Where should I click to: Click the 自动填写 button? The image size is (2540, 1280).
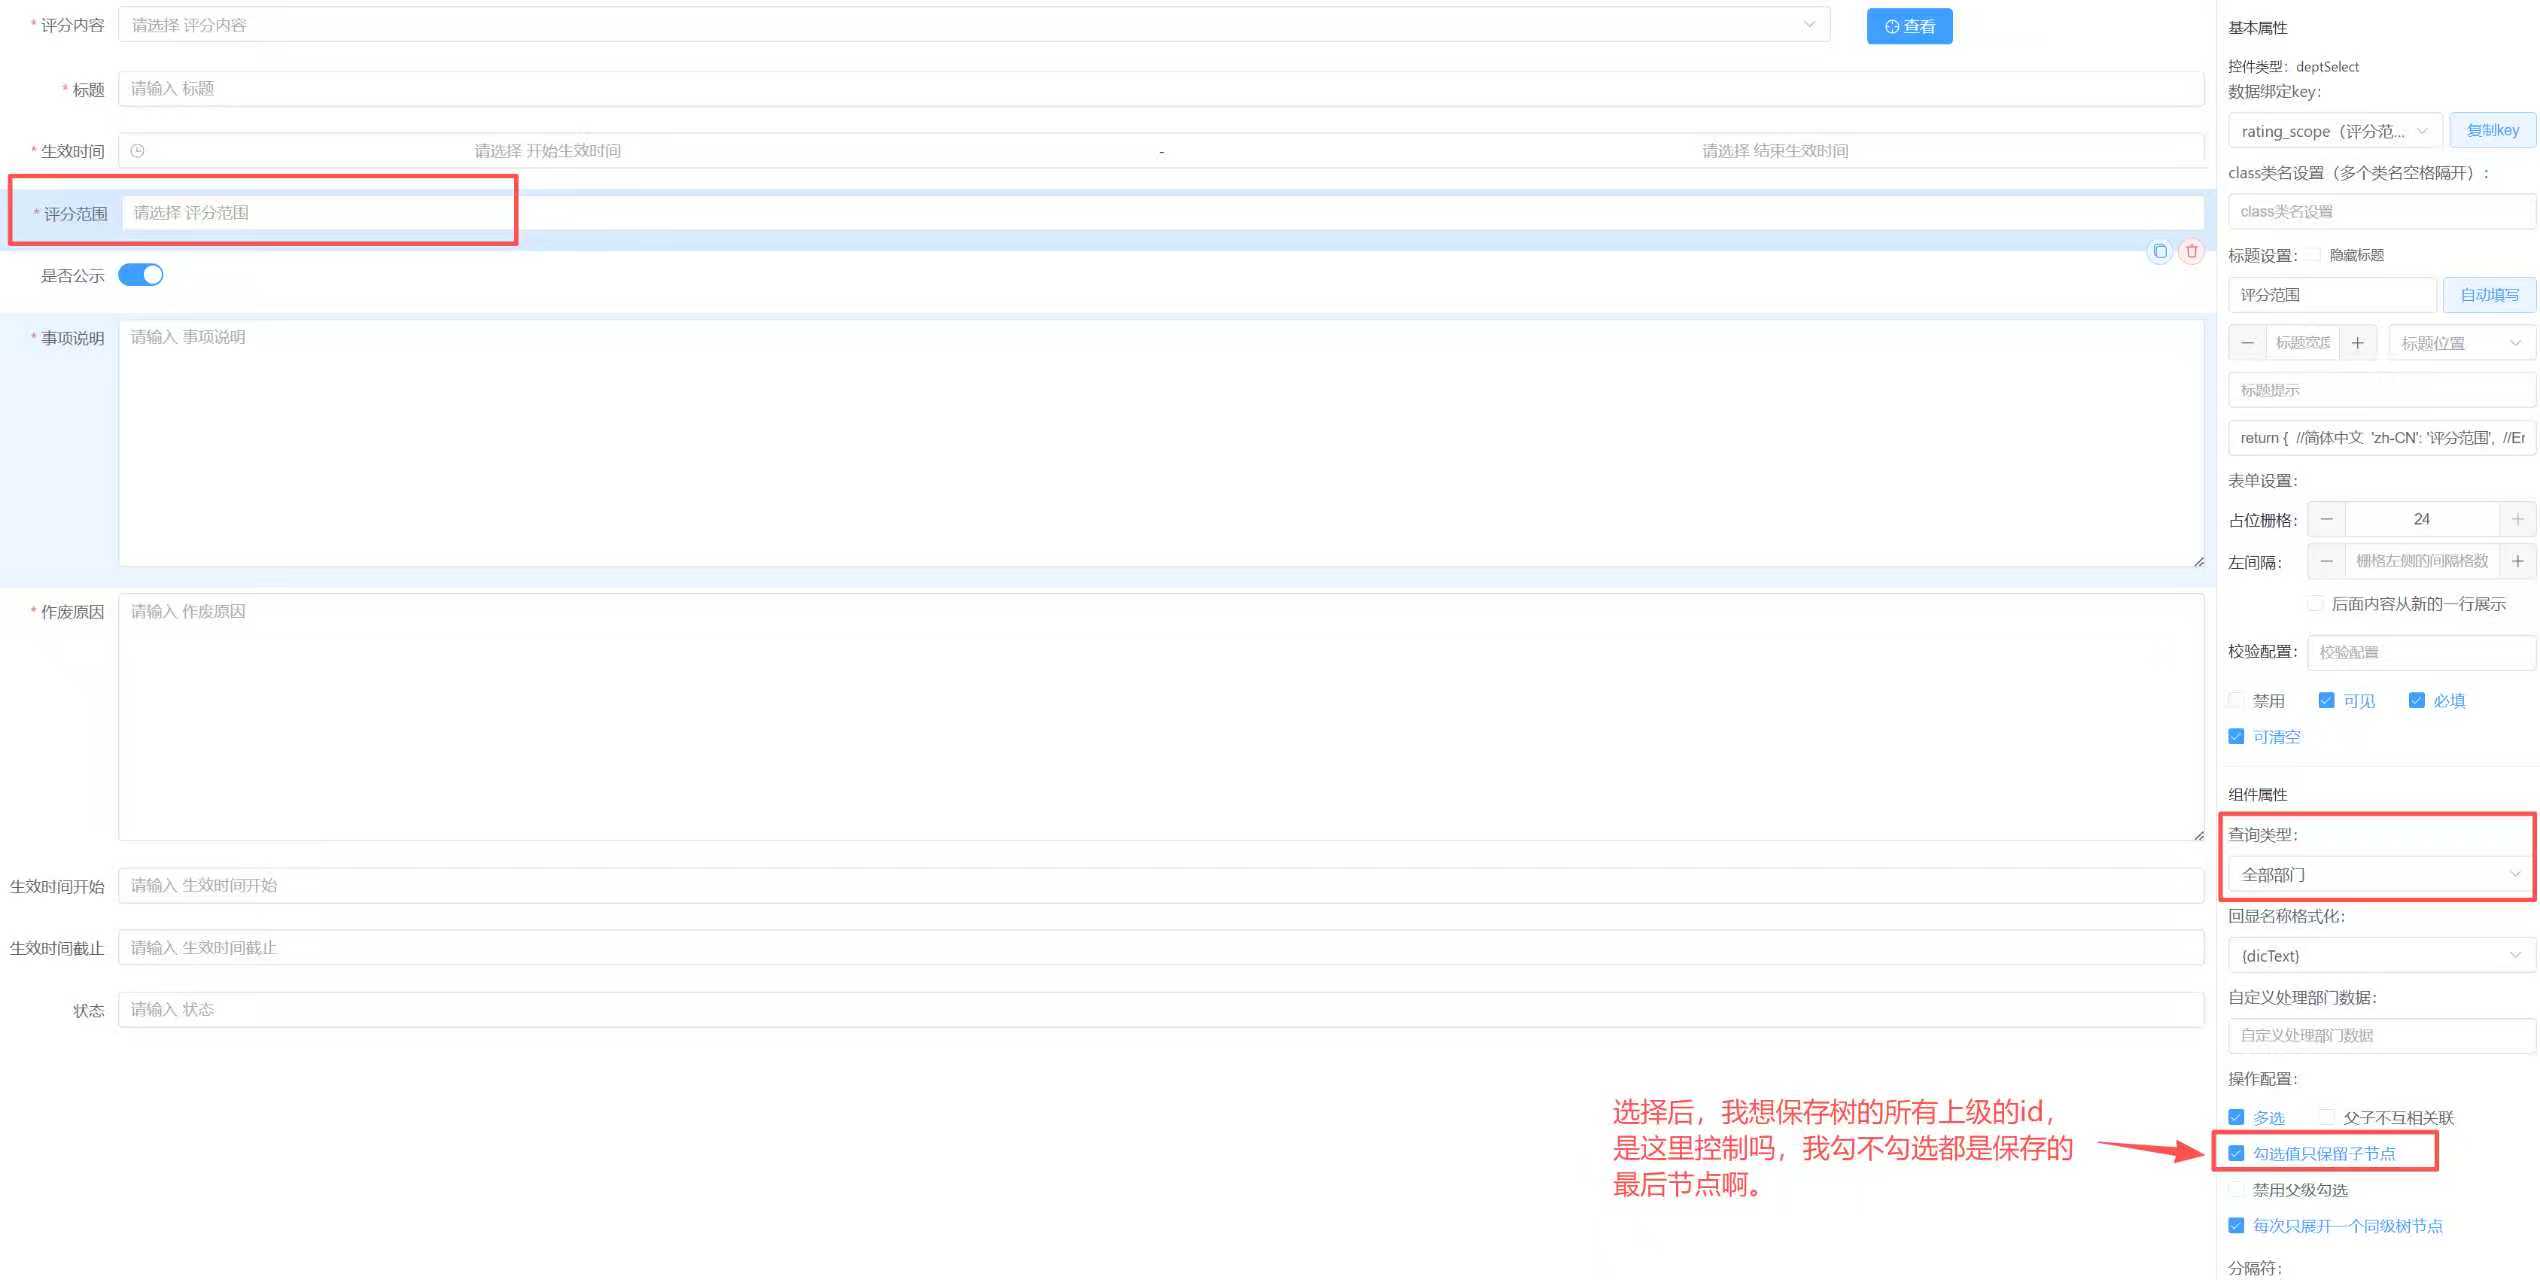click(2488, 295)
